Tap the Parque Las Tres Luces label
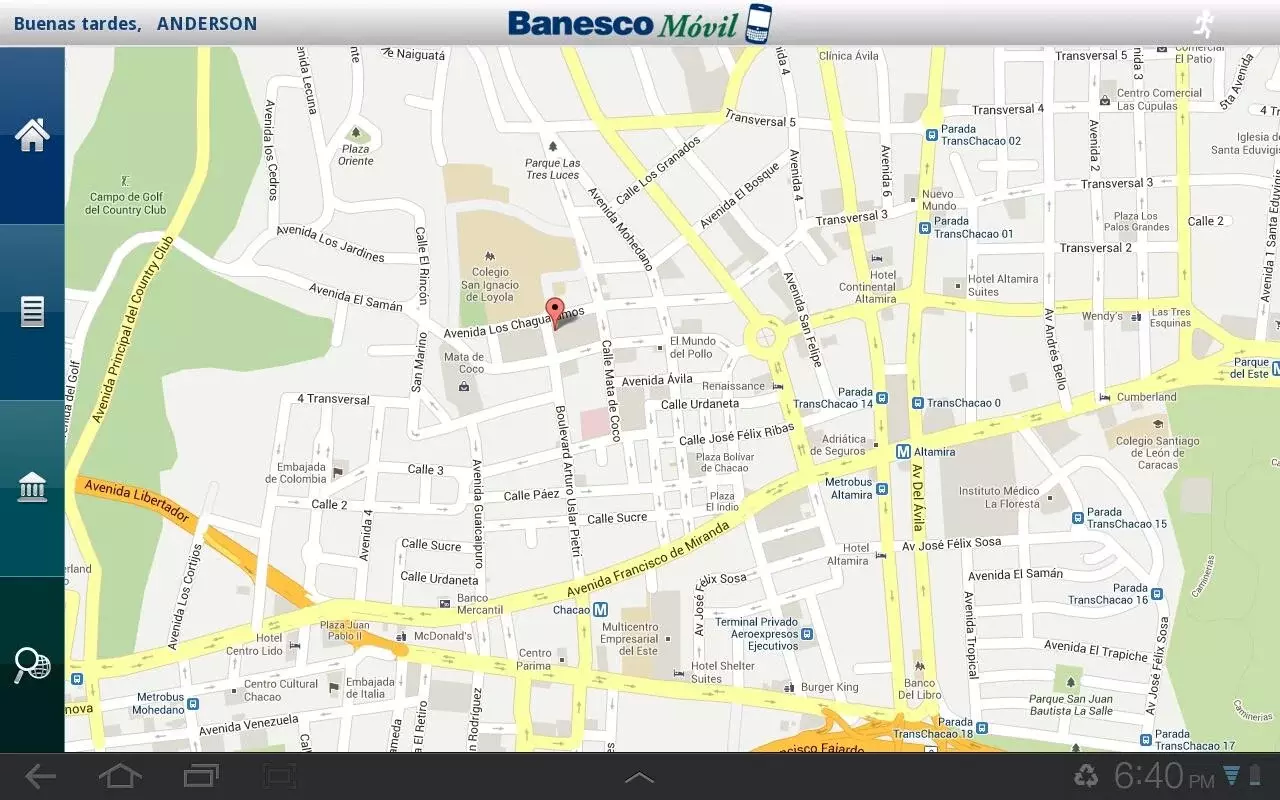The width and height of the screenshot is (1280, 800). 552,169
